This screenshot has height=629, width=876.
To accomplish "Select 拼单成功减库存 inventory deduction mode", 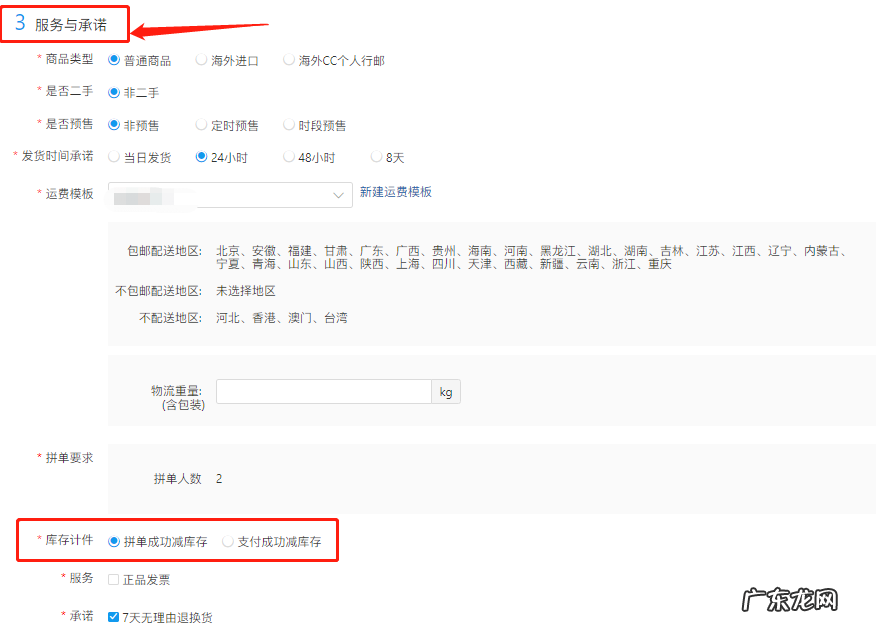I will [x=115, y=540].
